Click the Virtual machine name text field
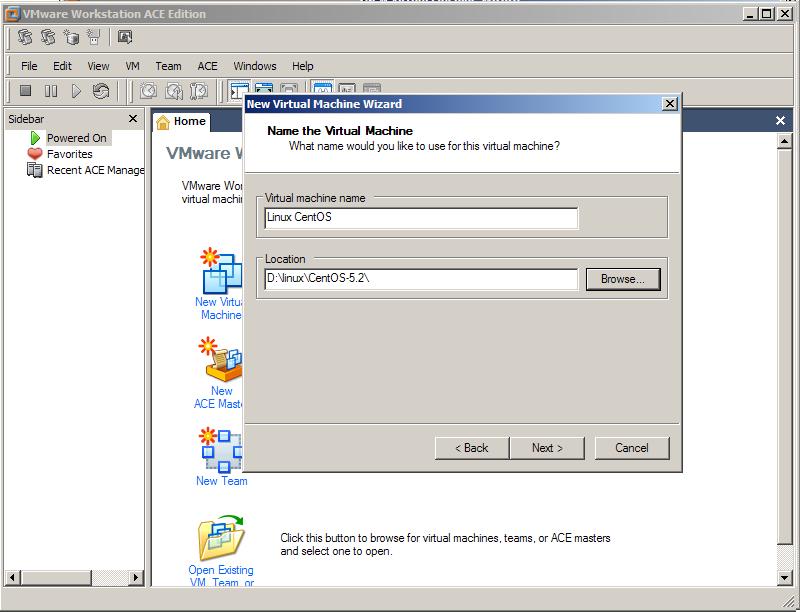Image resolution: width=800 pixels, height=612 pixels. 420,218
